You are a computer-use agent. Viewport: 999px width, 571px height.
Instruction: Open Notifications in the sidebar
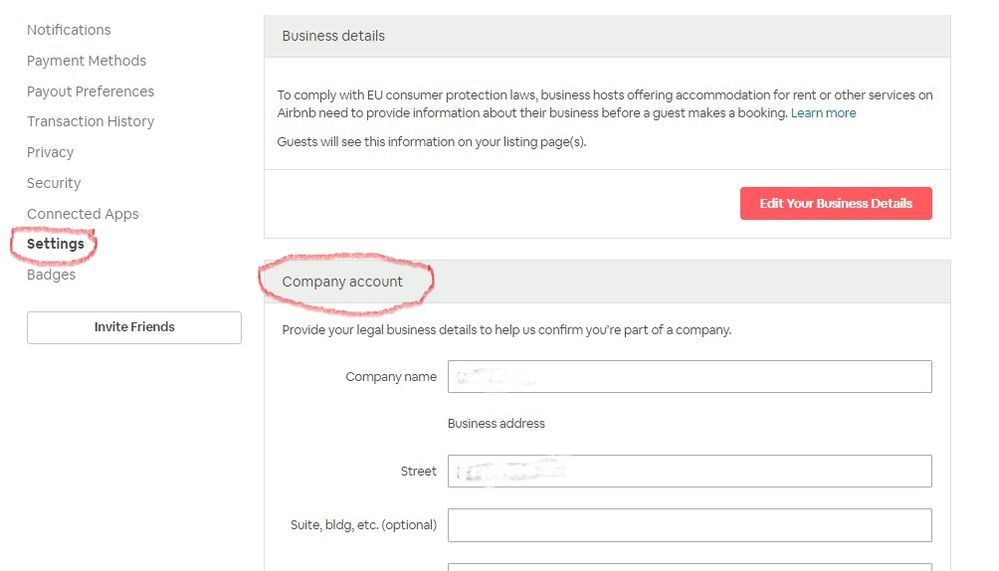click(x=69, y=30)
